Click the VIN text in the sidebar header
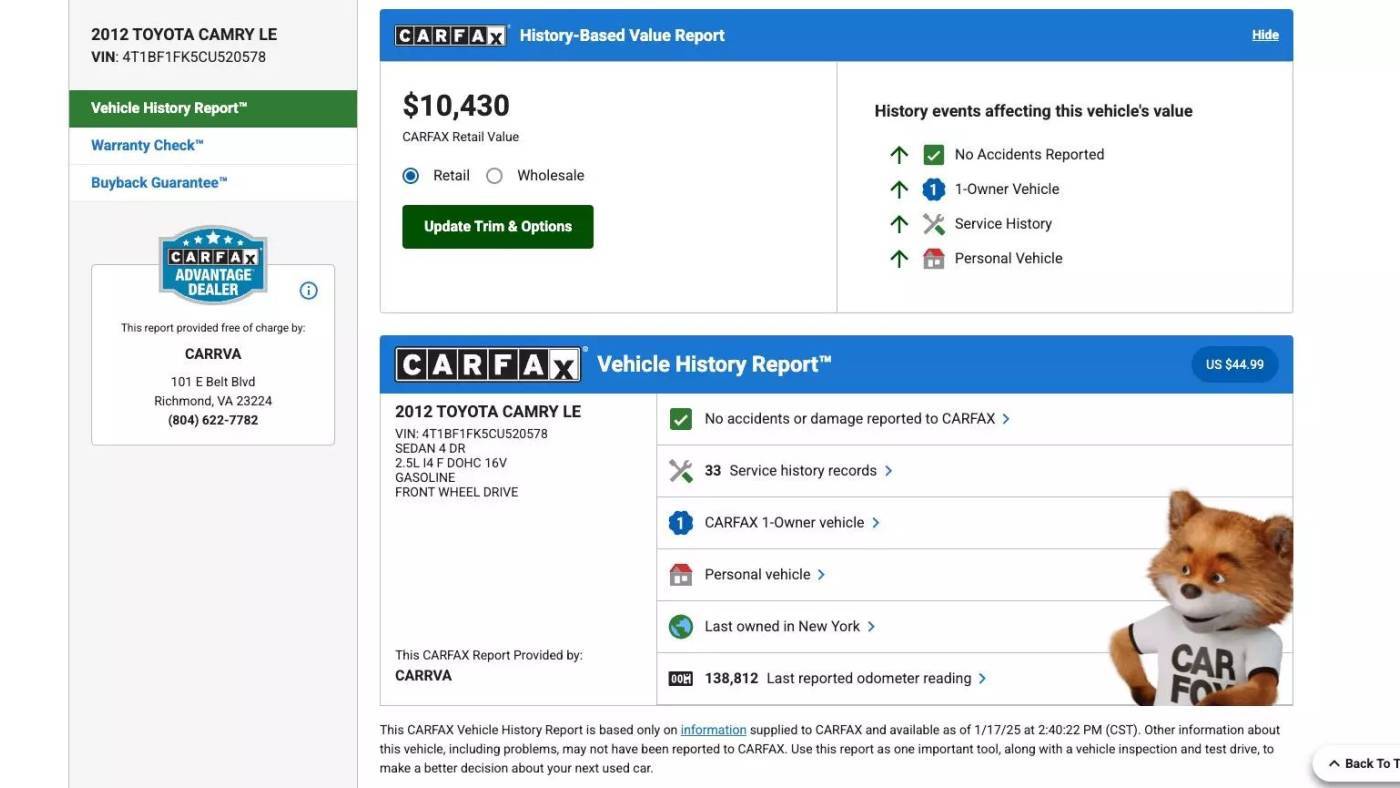The image size is (1400, 788). point(179,58)
